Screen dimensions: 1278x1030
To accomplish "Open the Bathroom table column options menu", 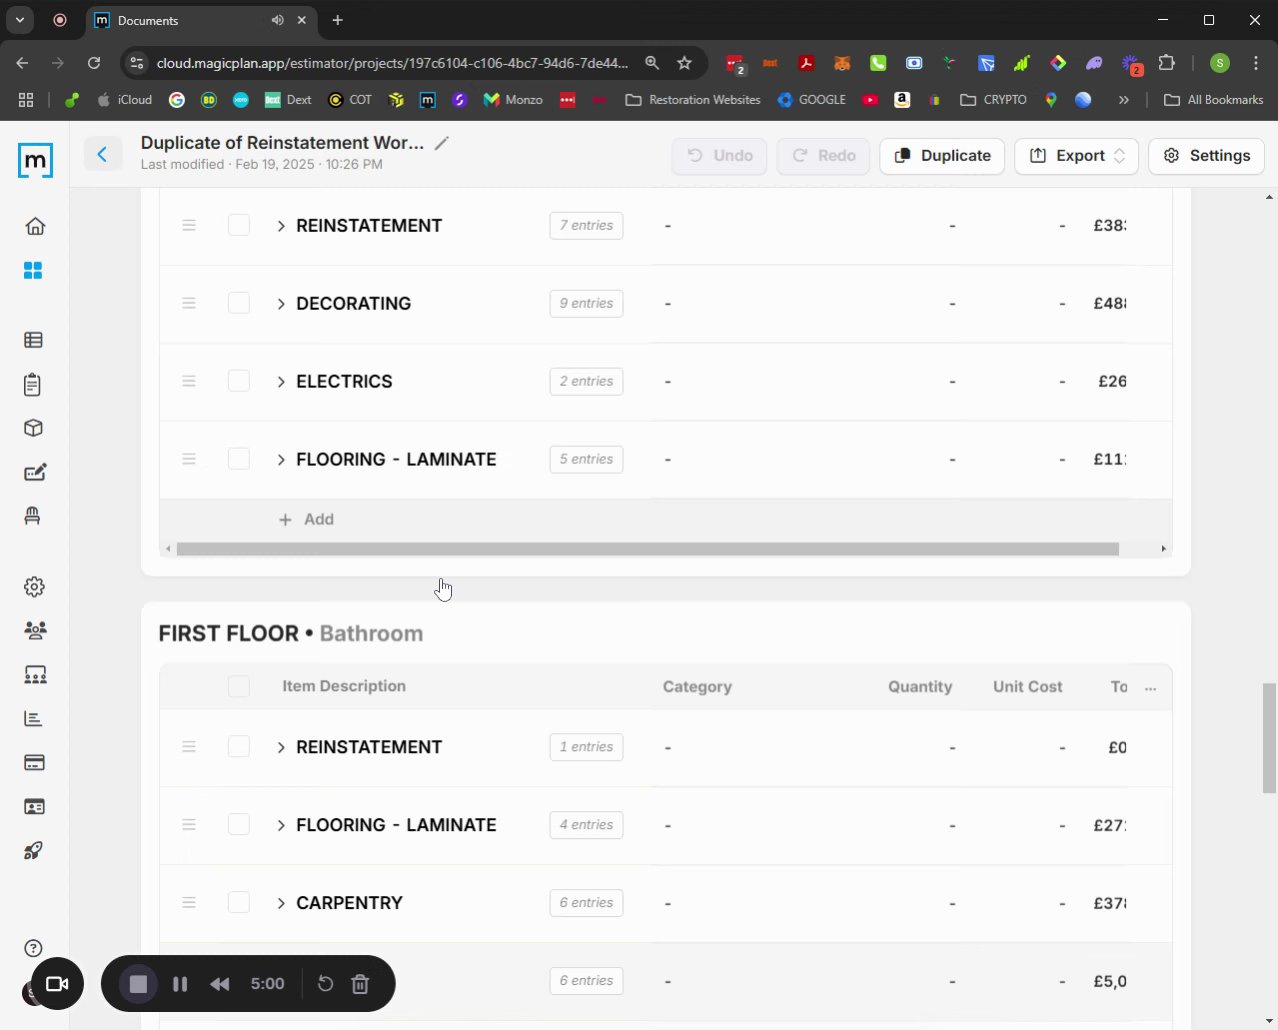I will (x=1150, y=688).
